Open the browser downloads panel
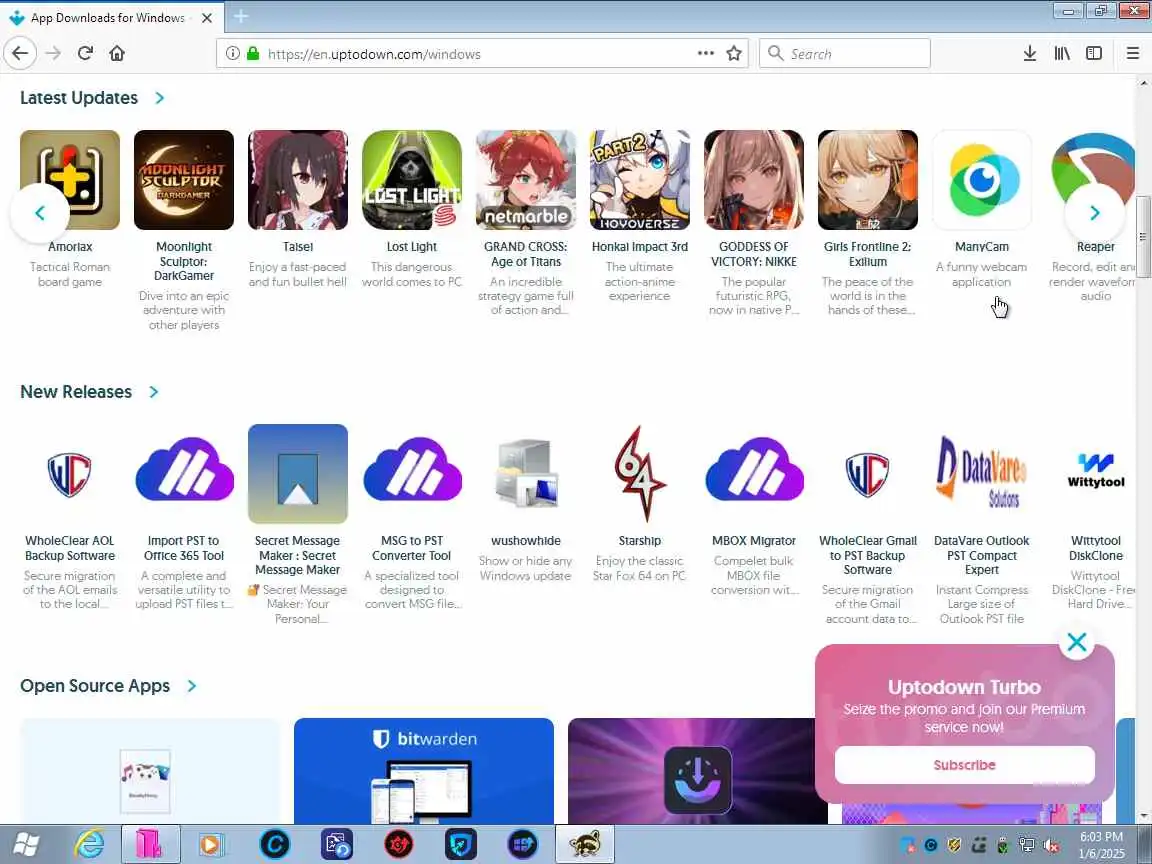 [1029, 53]
